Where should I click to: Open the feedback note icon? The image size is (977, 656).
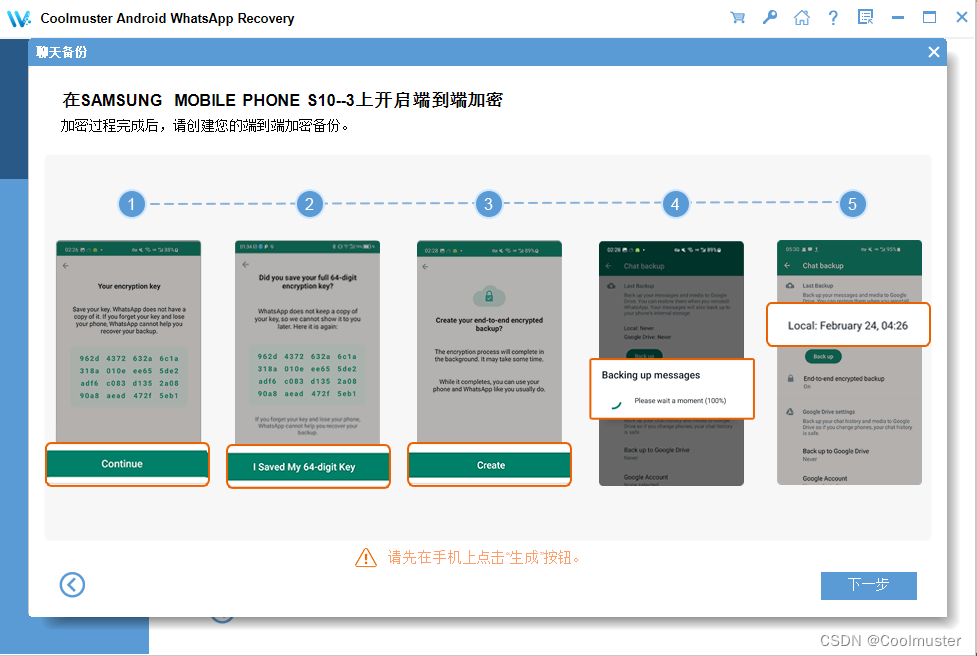[x=865, y=17]
